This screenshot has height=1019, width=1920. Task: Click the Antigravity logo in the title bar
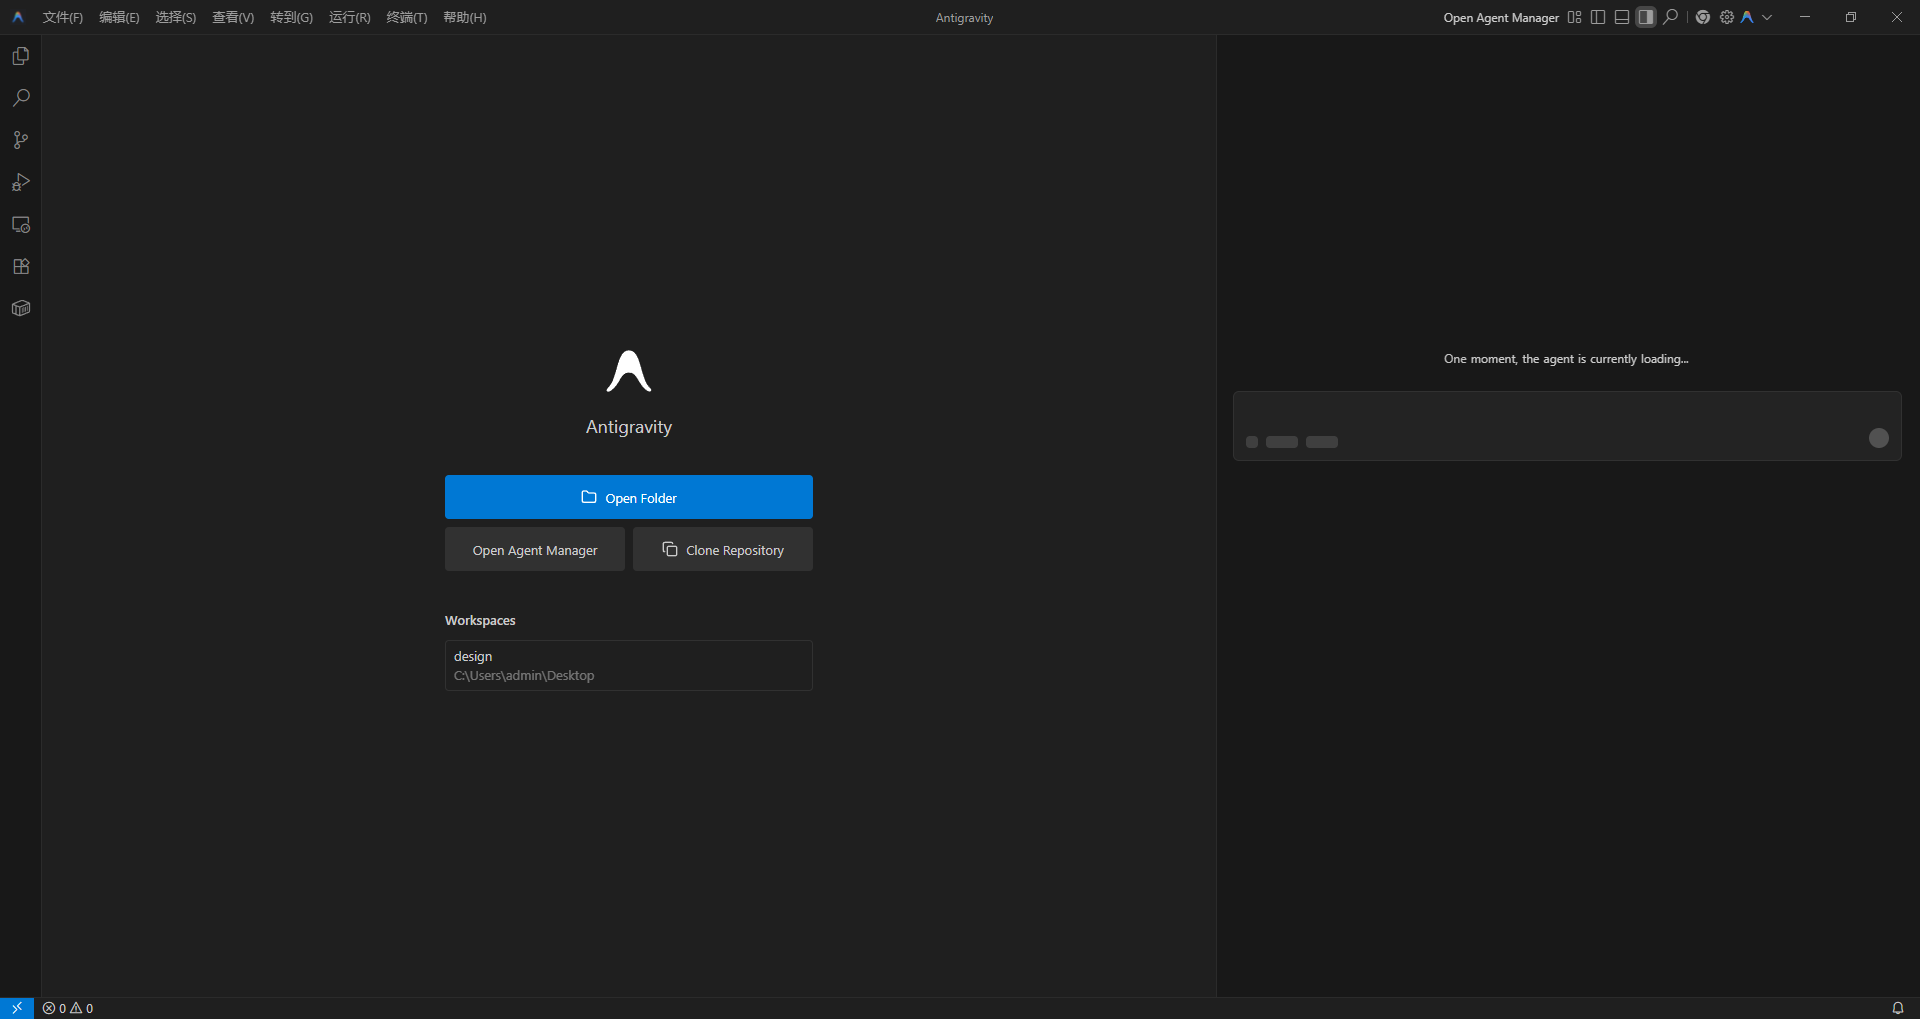pos(18,17)
